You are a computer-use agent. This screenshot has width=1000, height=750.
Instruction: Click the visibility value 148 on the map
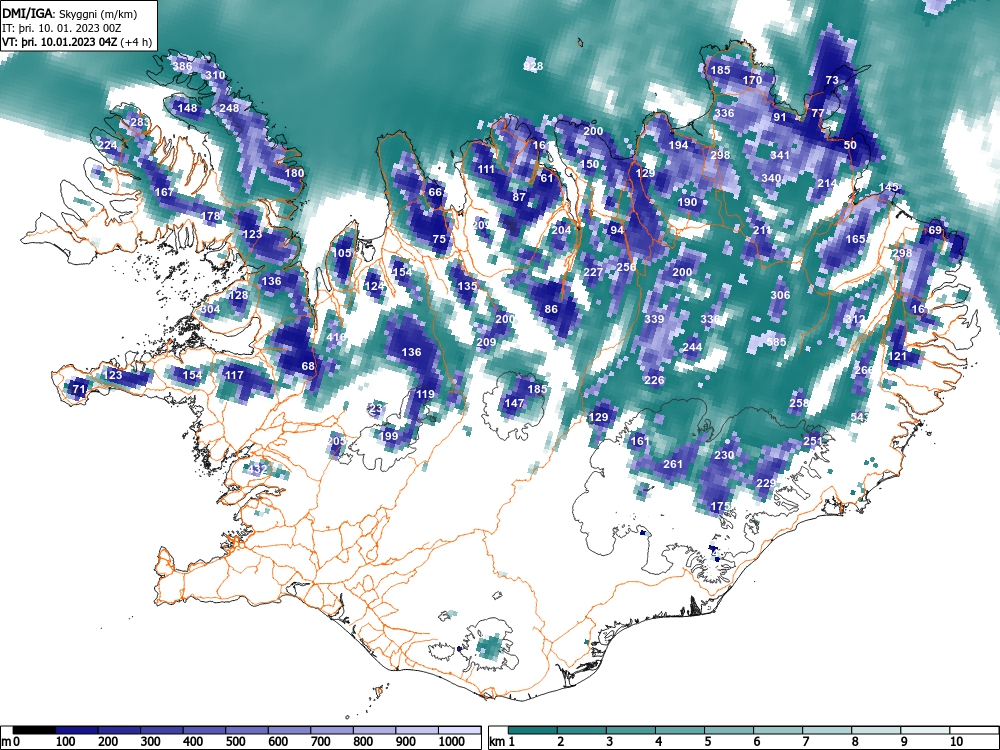[x=188, y=108]
